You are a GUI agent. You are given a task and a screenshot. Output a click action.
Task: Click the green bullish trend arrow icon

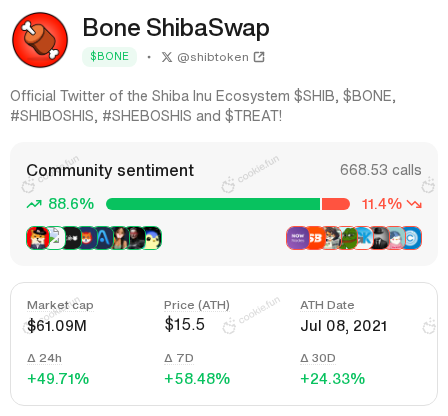[x=34, y=204]
